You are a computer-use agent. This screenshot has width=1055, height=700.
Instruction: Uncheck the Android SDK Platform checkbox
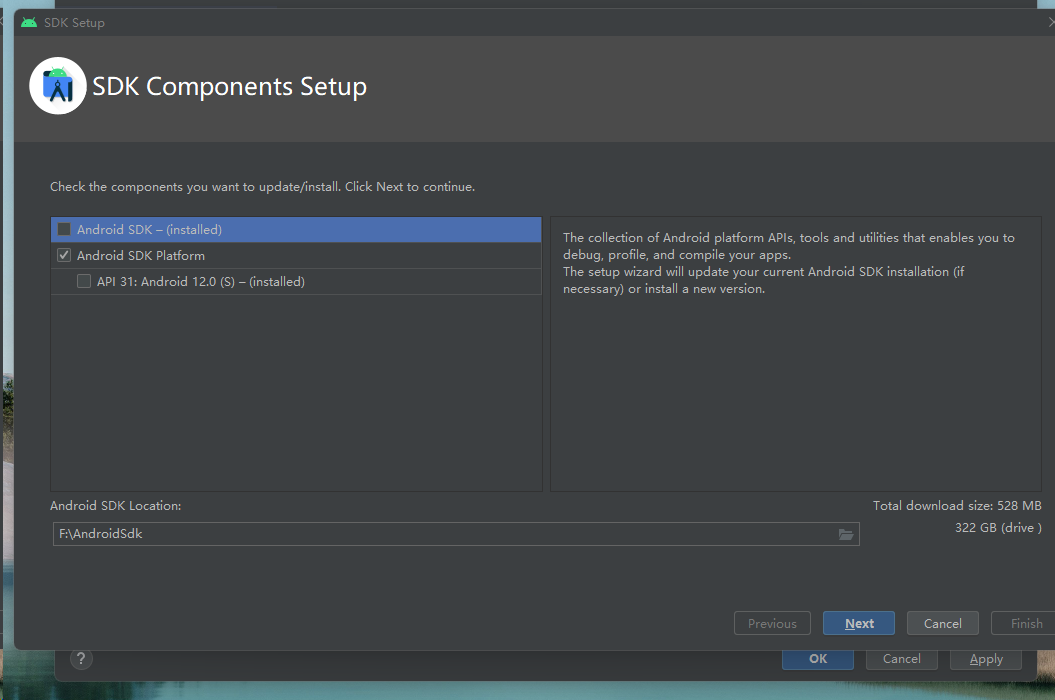pyautogui.click(x=64, y=255)
